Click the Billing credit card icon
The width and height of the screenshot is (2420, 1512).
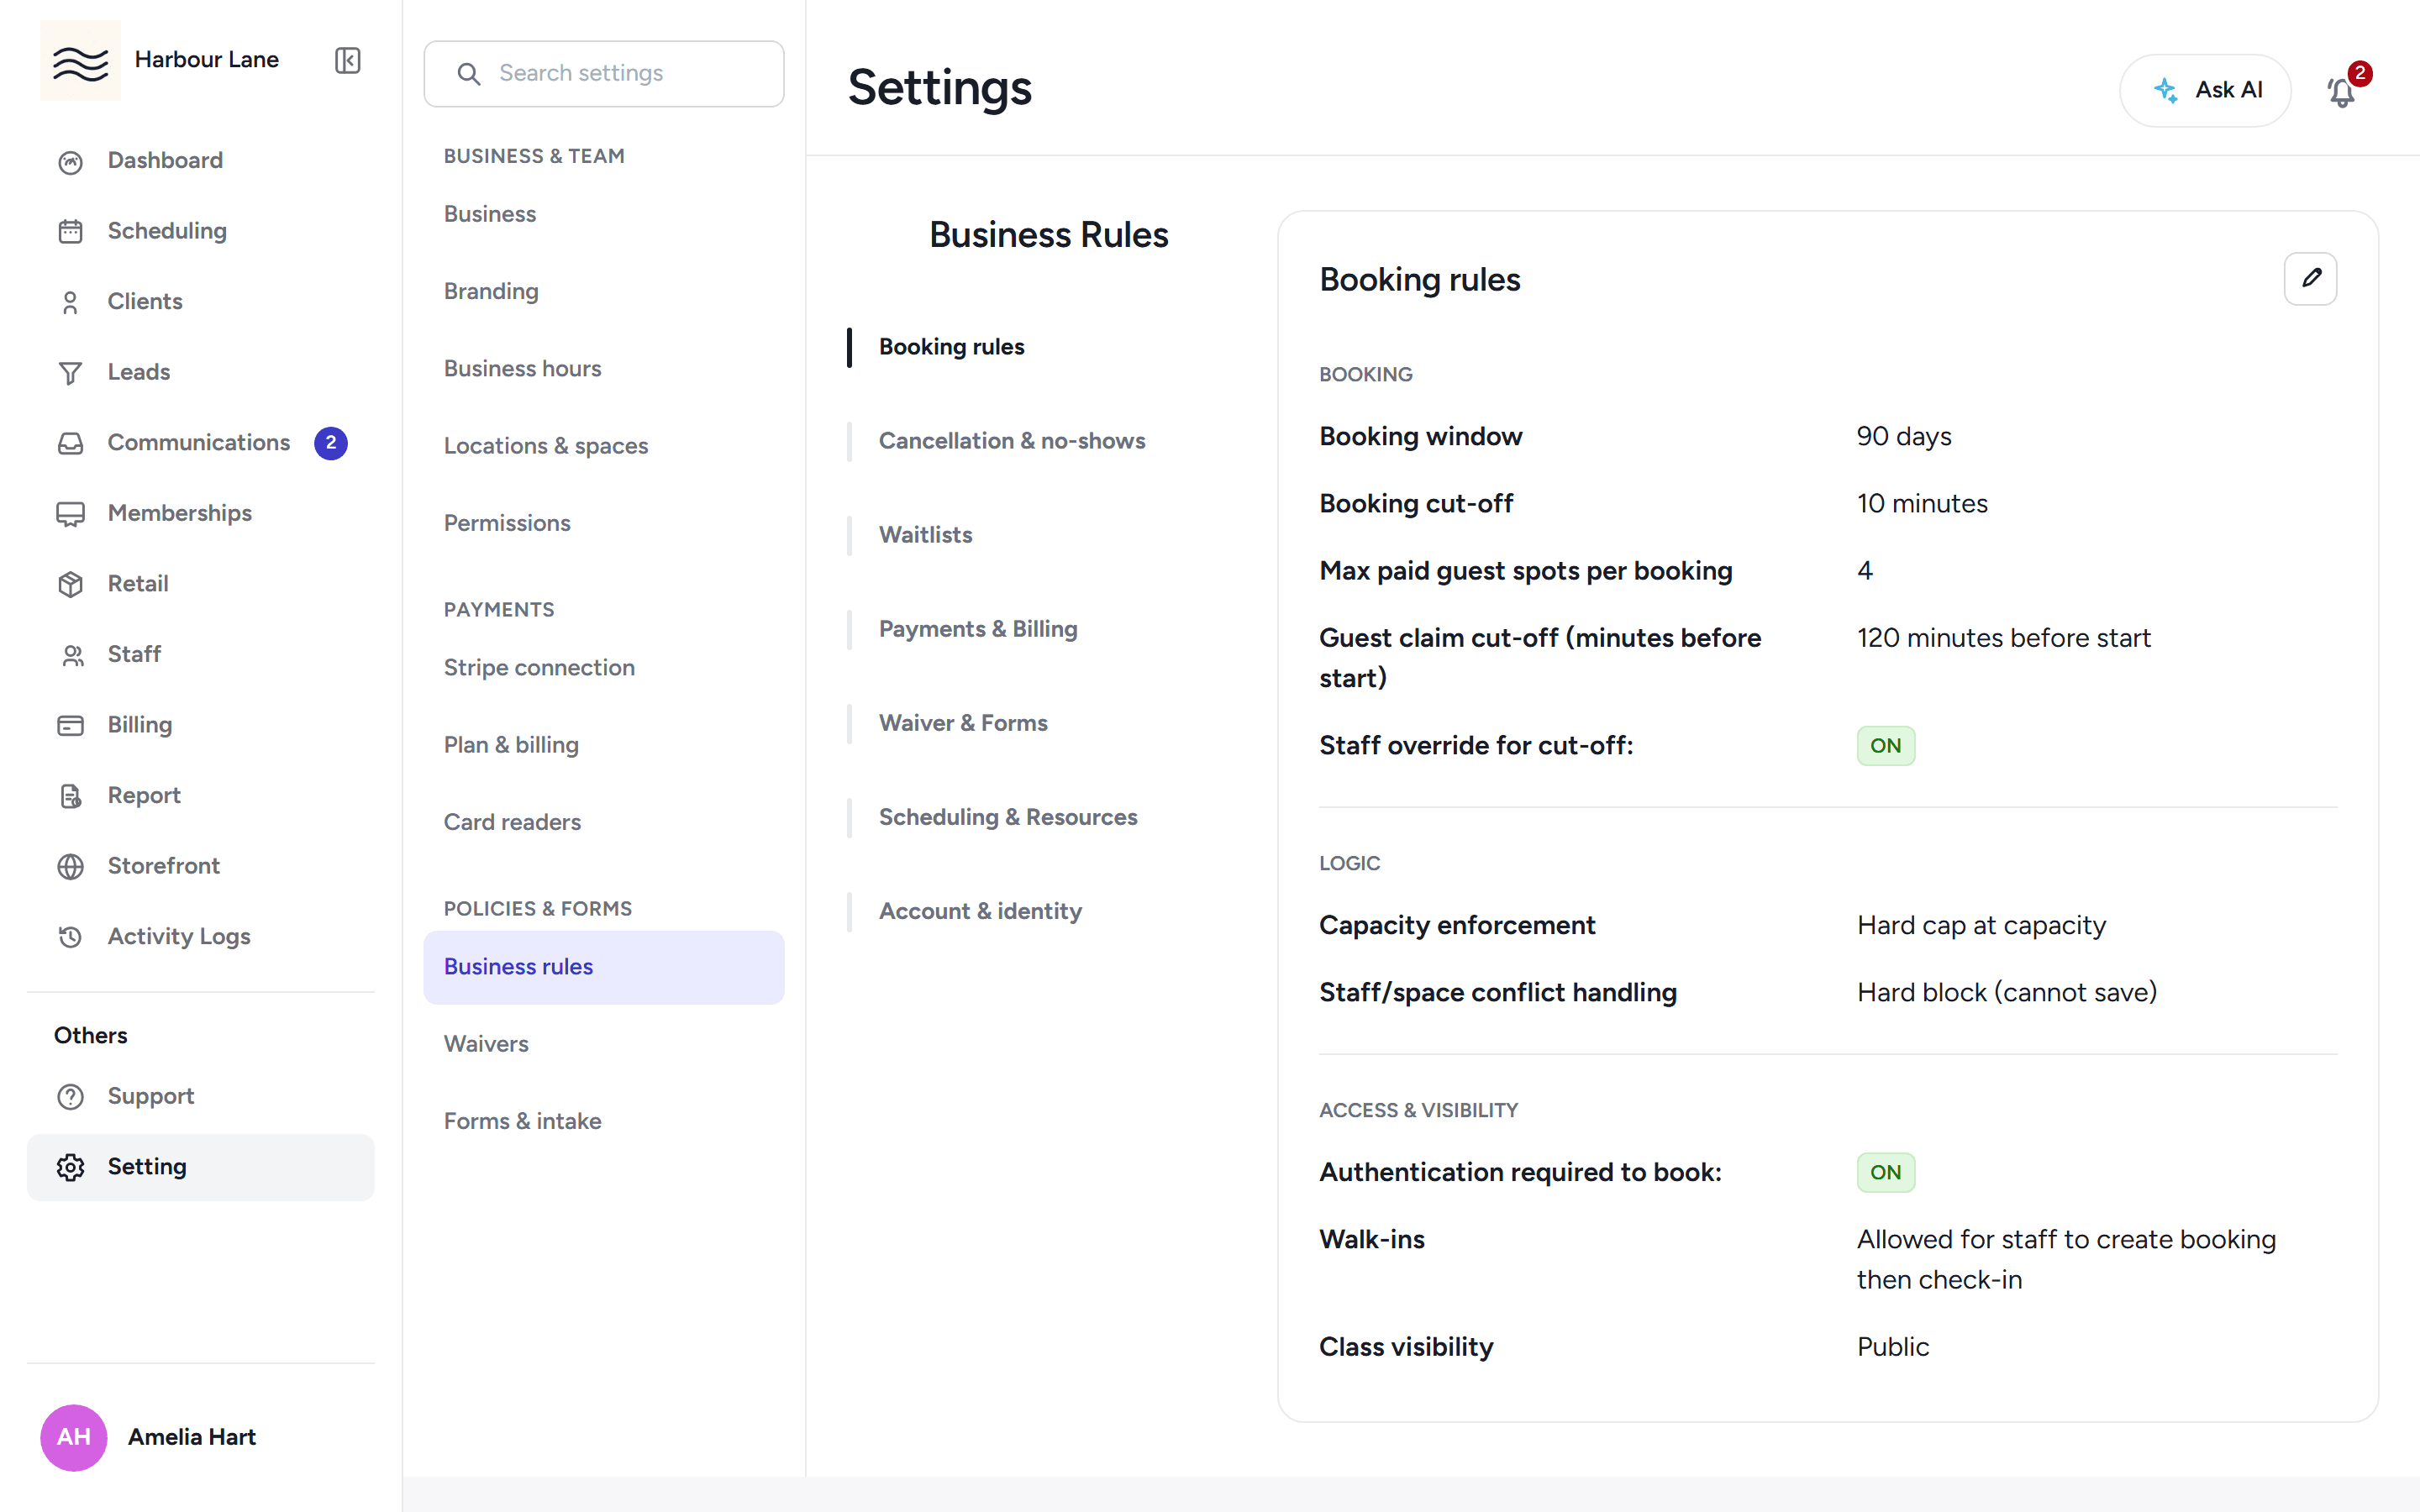click(70, 725)
